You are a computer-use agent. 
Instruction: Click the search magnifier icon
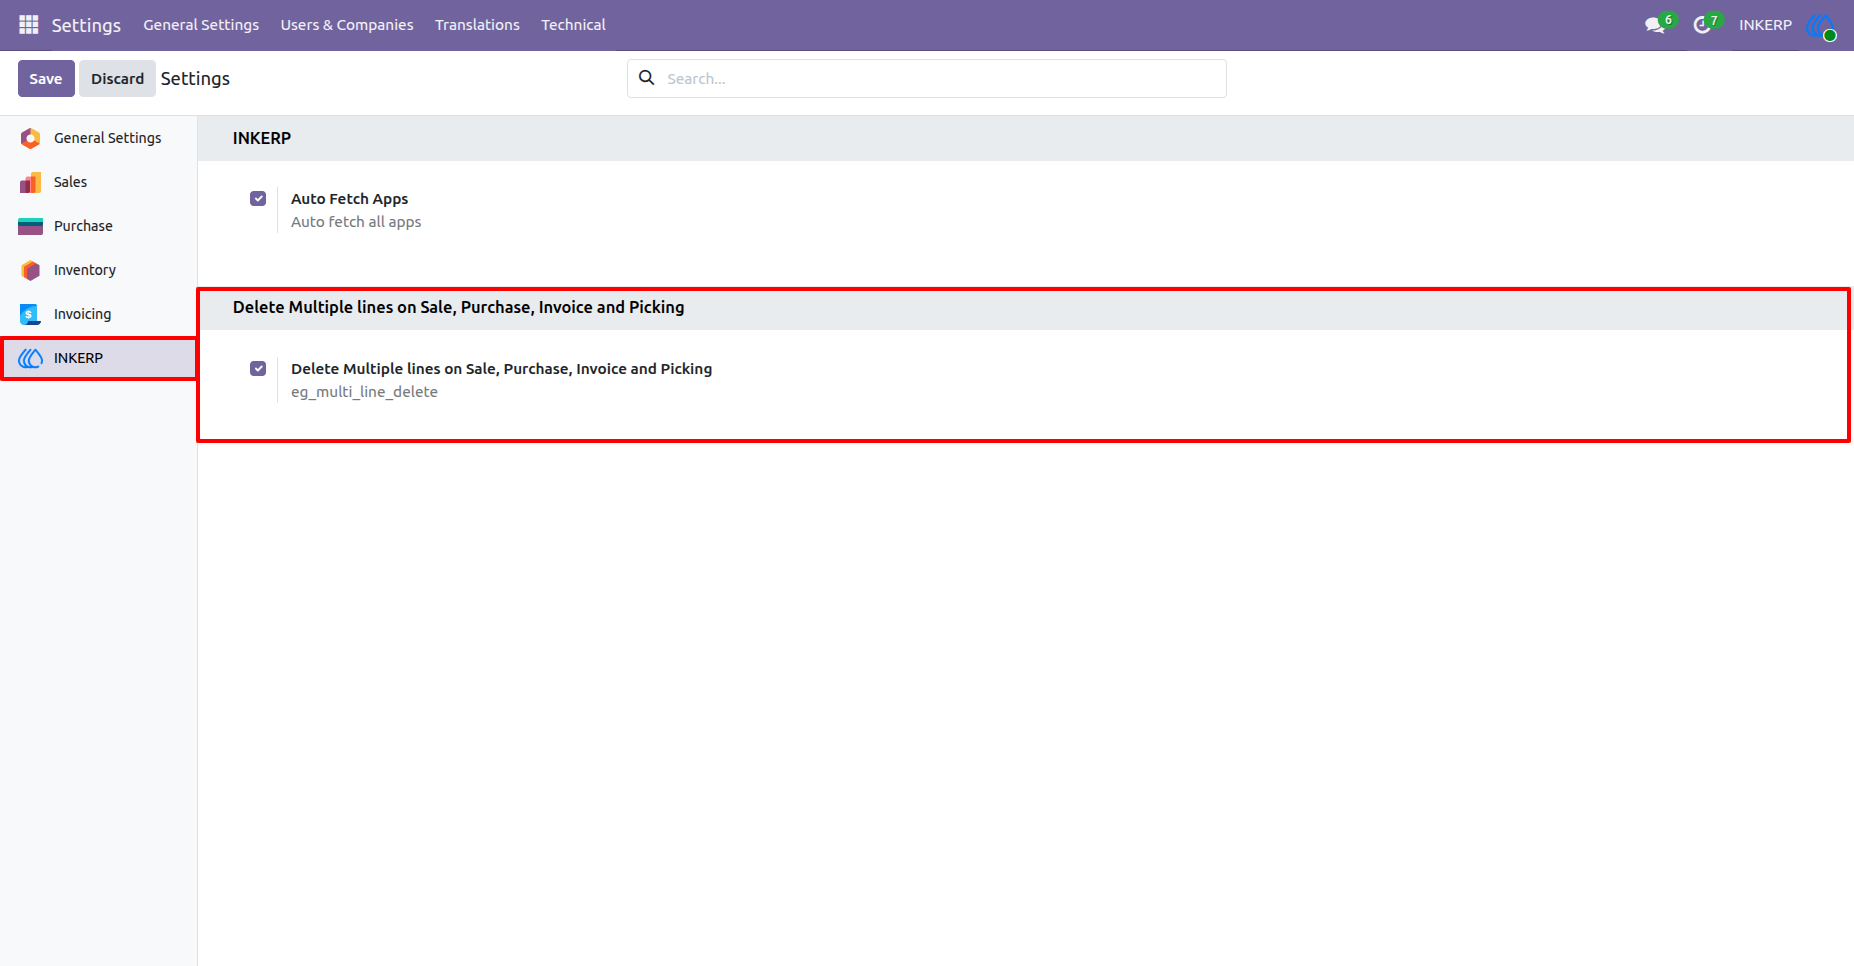[647, 78]
